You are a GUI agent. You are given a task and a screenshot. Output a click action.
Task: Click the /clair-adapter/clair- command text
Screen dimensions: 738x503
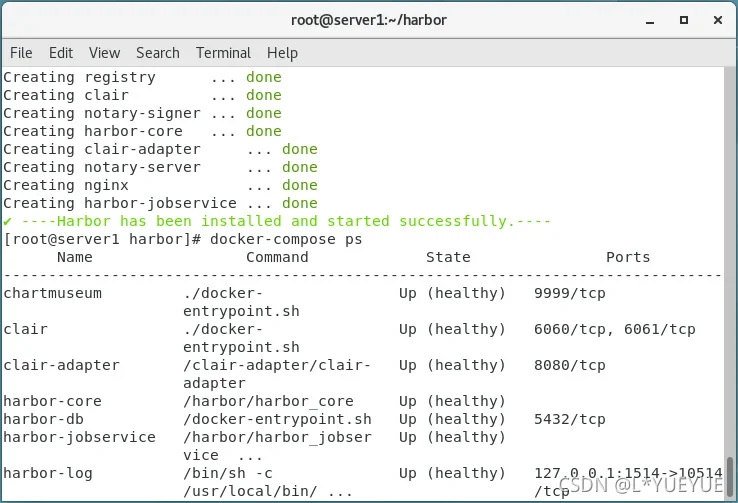coord(277,365)
